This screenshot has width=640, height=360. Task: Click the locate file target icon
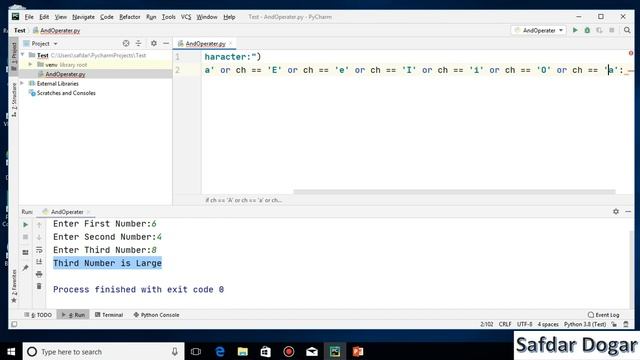126,43
